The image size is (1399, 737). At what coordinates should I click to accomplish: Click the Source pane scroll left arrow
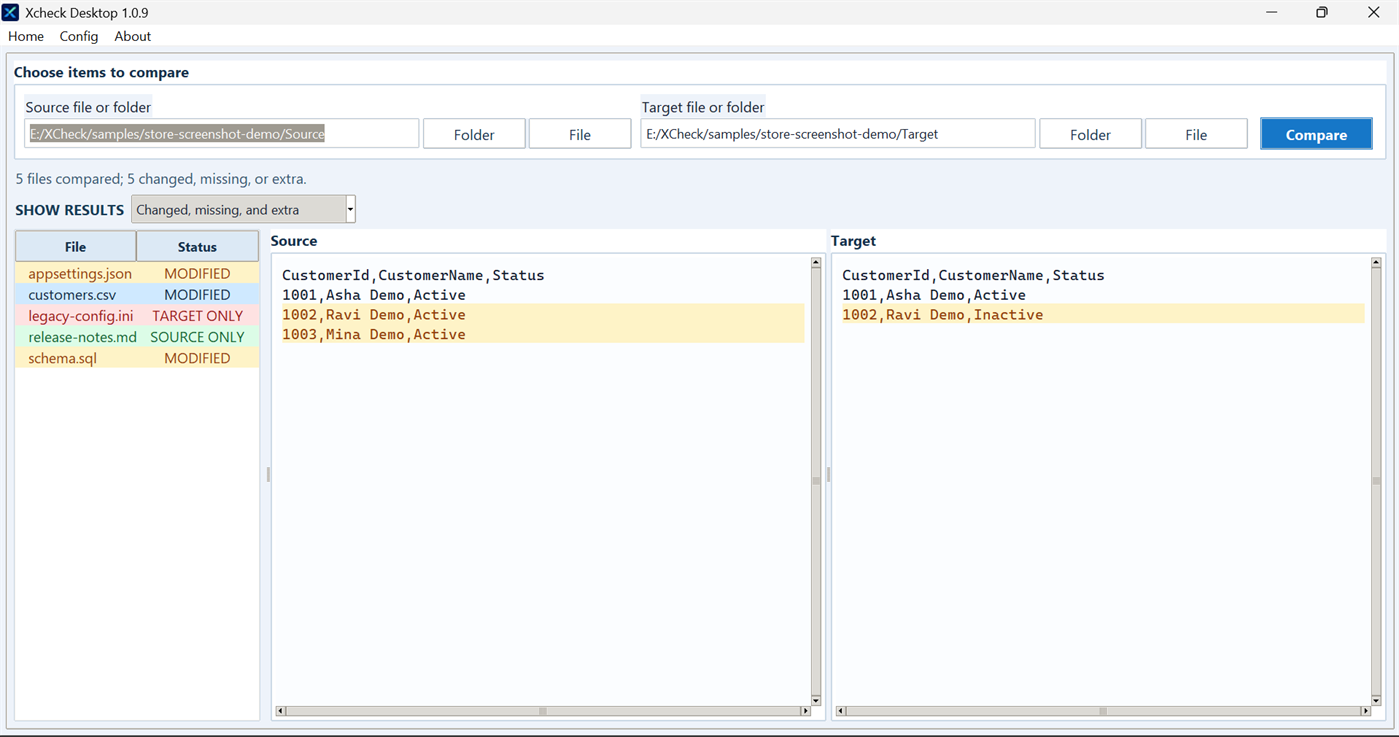coord(281,711)
